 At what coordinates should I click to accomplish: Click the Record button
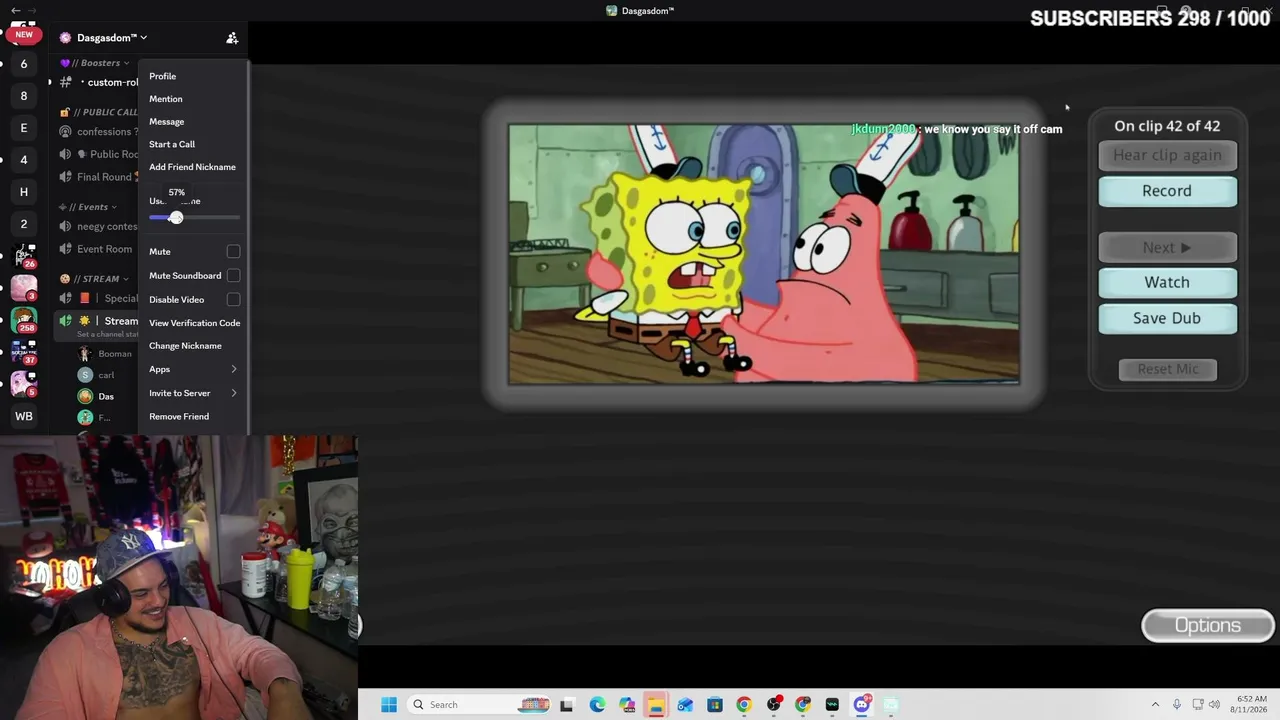click(1167, 191)
